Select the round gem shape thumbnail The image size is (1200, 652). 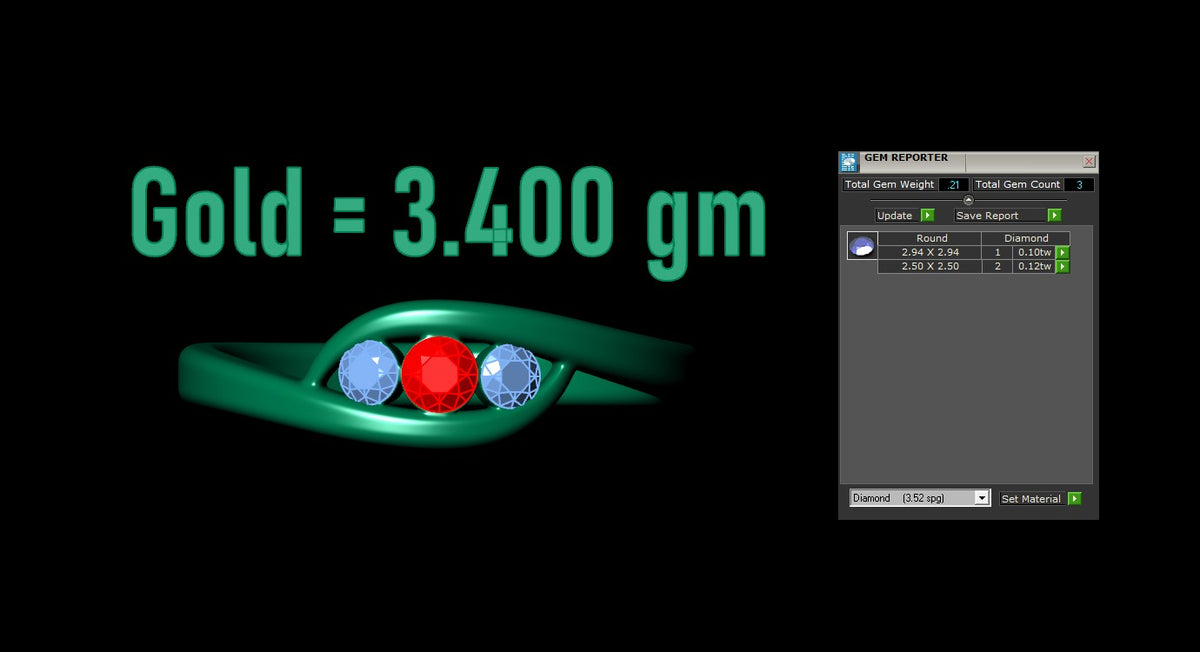point(862,246)
